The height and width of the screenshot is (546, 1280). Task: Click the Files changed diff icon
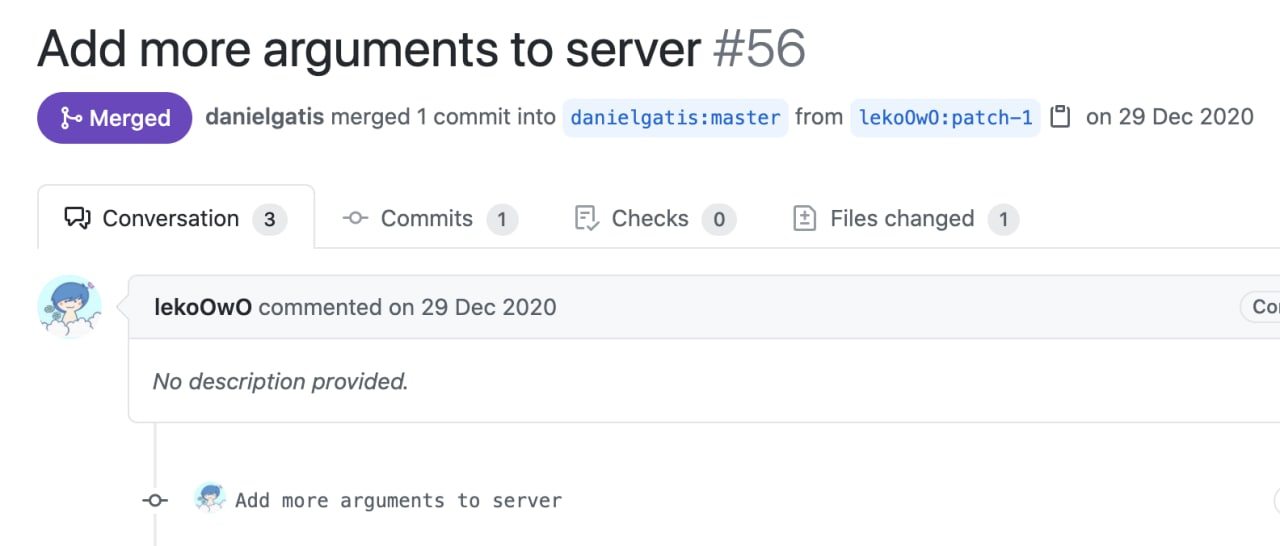(x=805, y=218)
